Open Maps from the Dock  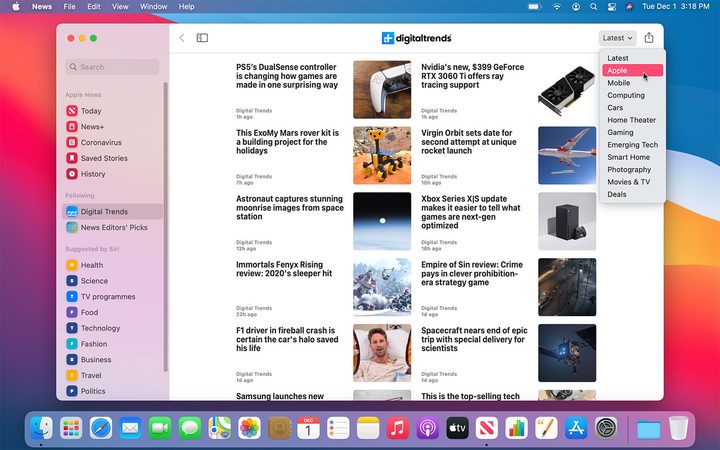[219, 429]
